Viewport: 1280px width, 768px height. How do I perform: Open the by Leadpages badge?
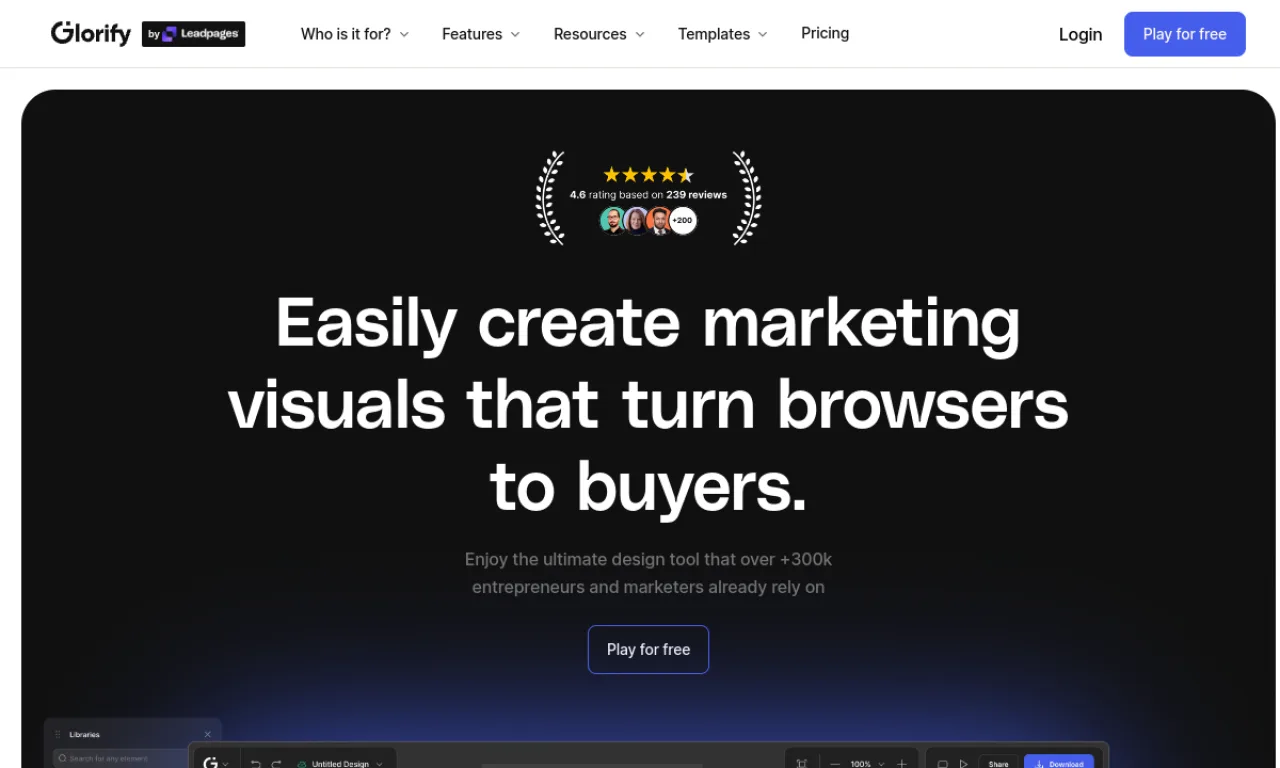194,34
